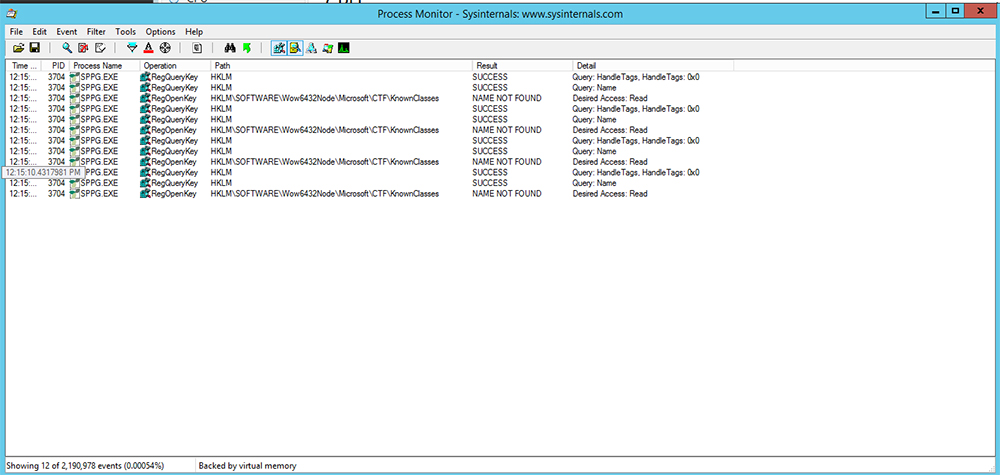Screen dimensions: 1000x475
Task: Open the Filter menu
Action: coord(96,32)
